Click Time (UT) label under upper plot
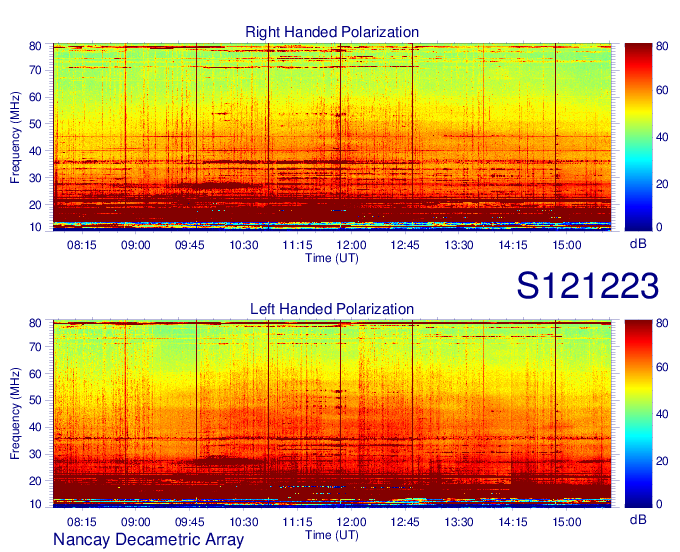 [x=332, y=258]
